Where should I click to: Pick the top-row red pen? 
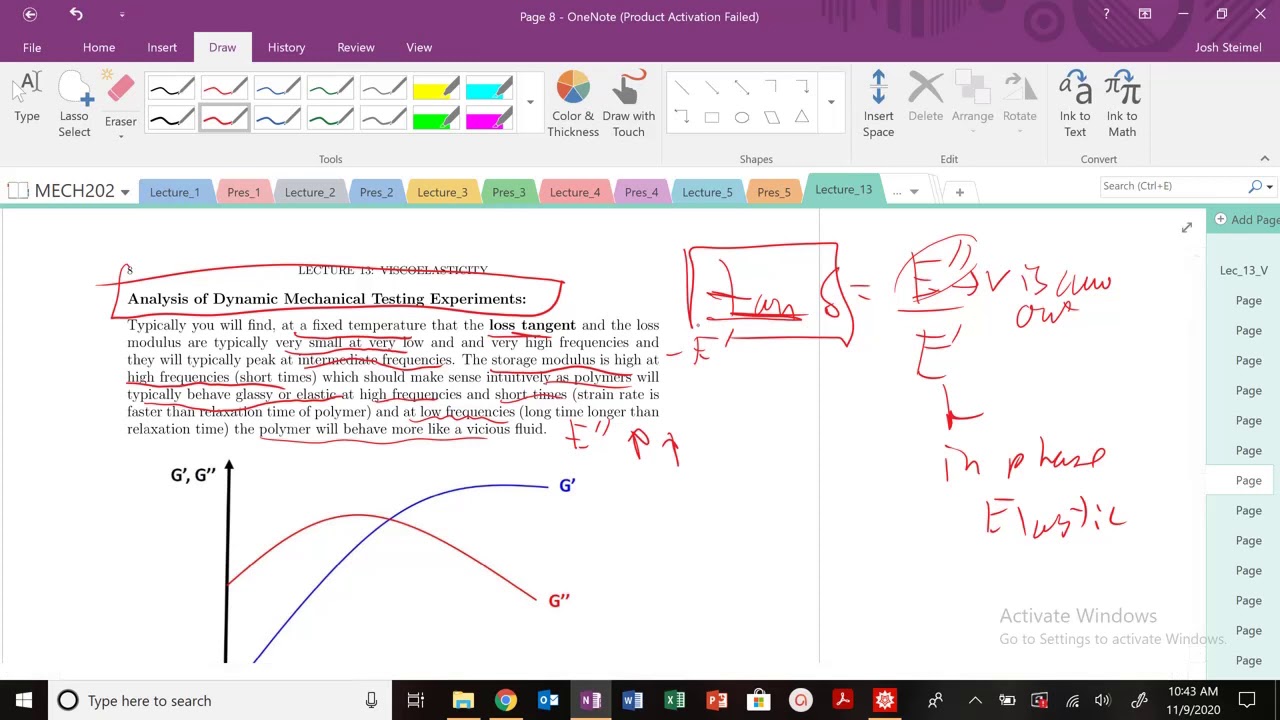[224, 90]
